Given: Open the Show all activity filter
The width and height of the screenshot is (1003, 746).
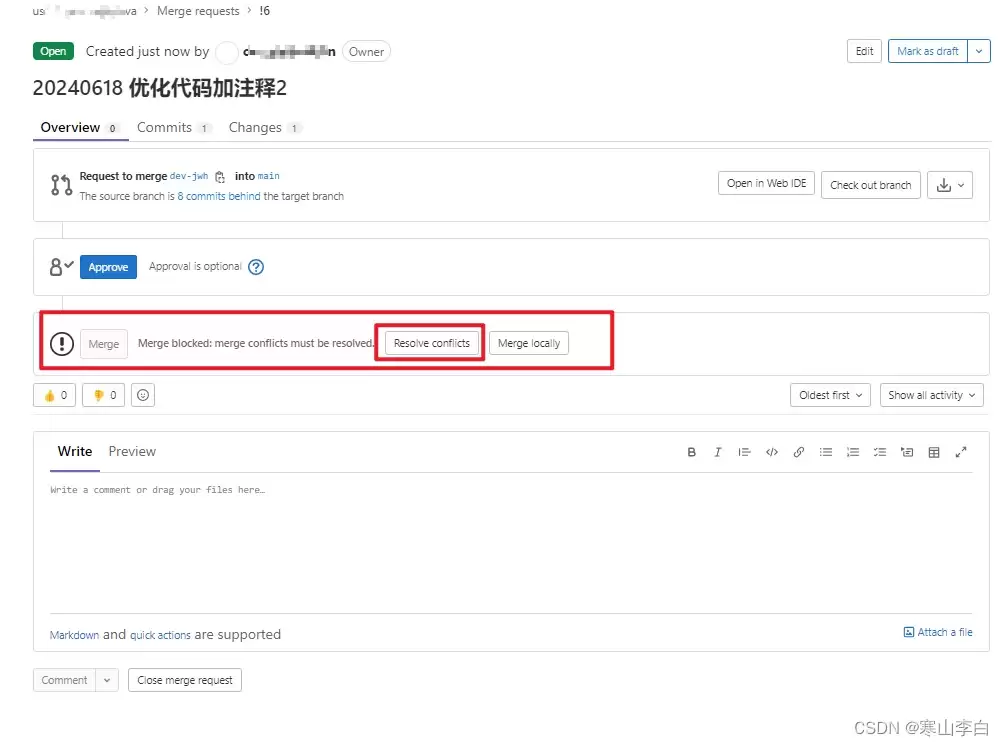Looking at the screenshot, I should [x=931, y=395].
